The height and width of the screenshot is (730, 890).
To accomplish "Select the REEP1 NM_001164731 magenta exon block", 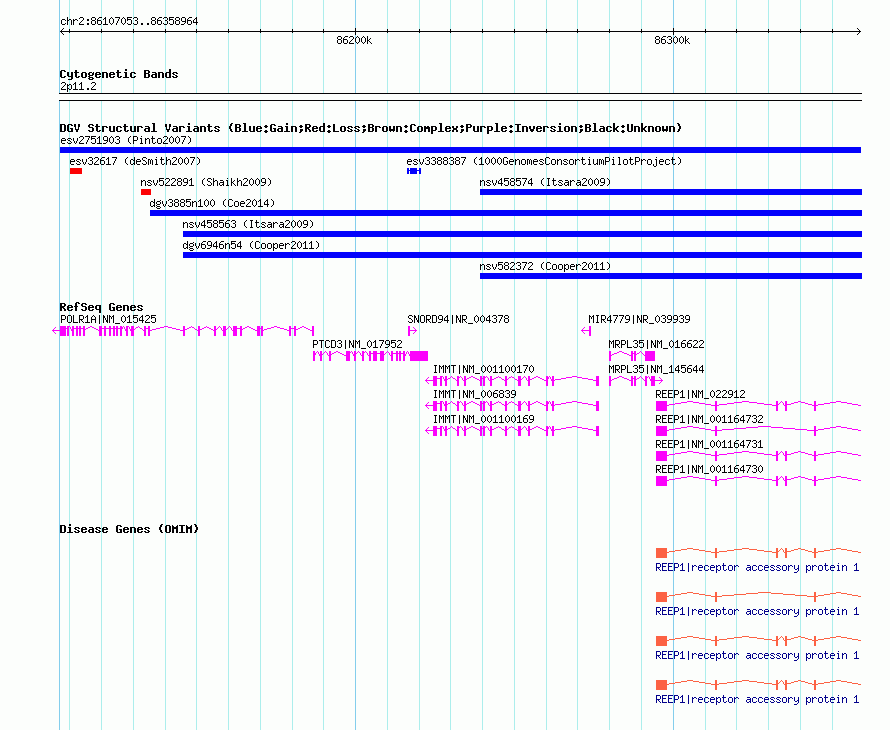I will [x=661, y=456].
